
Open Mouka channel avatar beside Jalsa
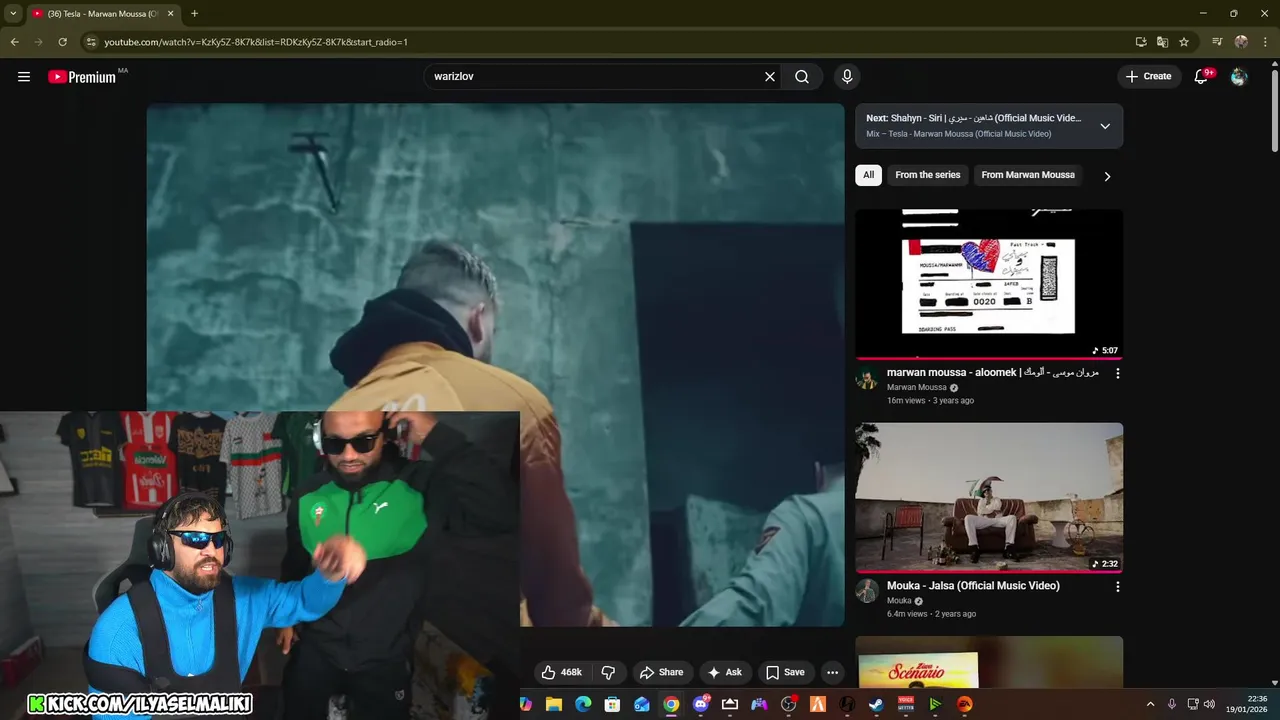(x=867, y=591)
